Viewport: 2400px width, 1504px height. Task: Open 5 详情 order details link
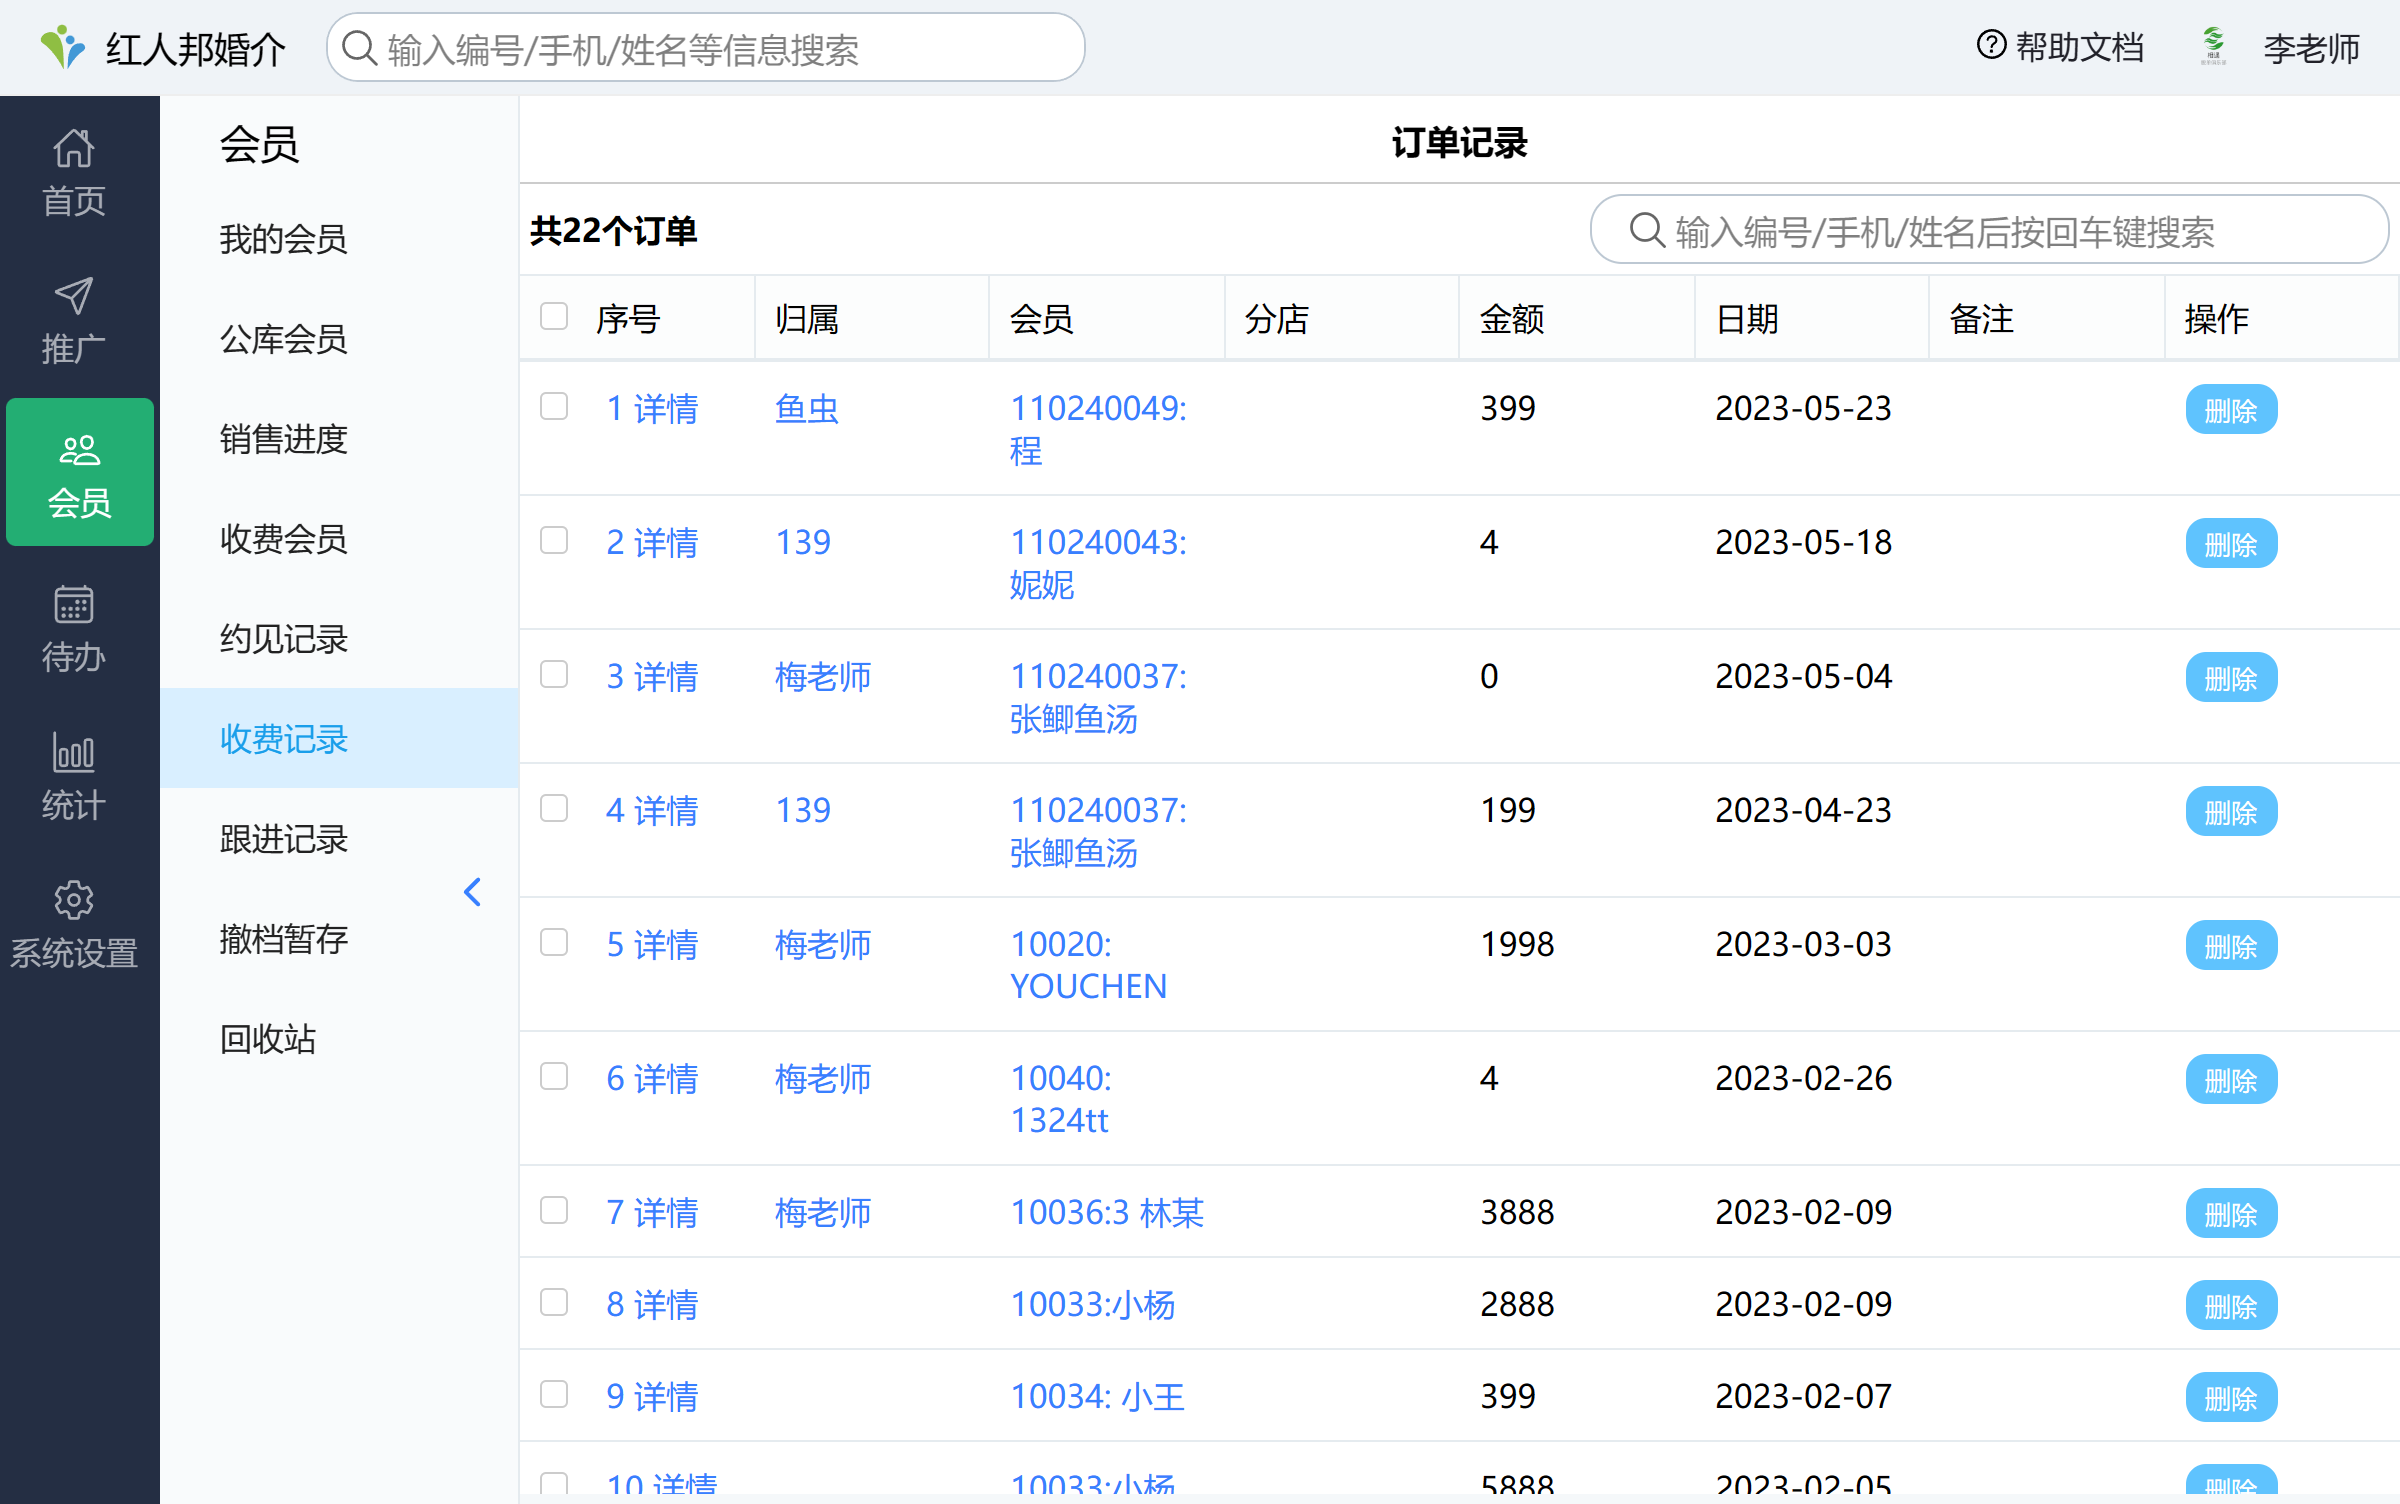652,945
